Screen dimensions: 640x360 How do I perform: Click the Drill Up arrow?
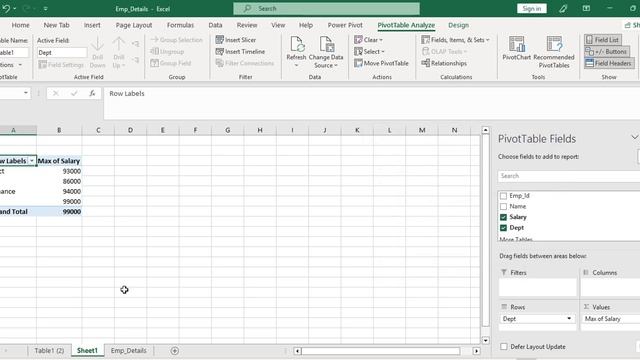[119, 52]
